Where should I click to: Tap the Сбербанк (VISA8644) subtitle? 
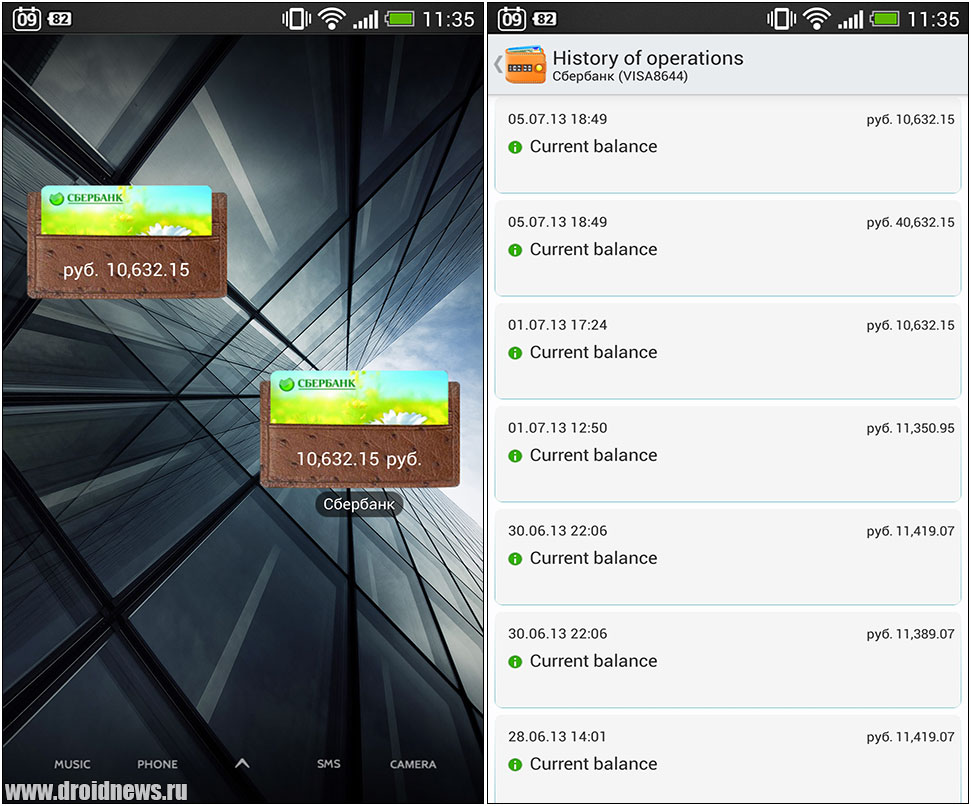[x=620, y=76]
